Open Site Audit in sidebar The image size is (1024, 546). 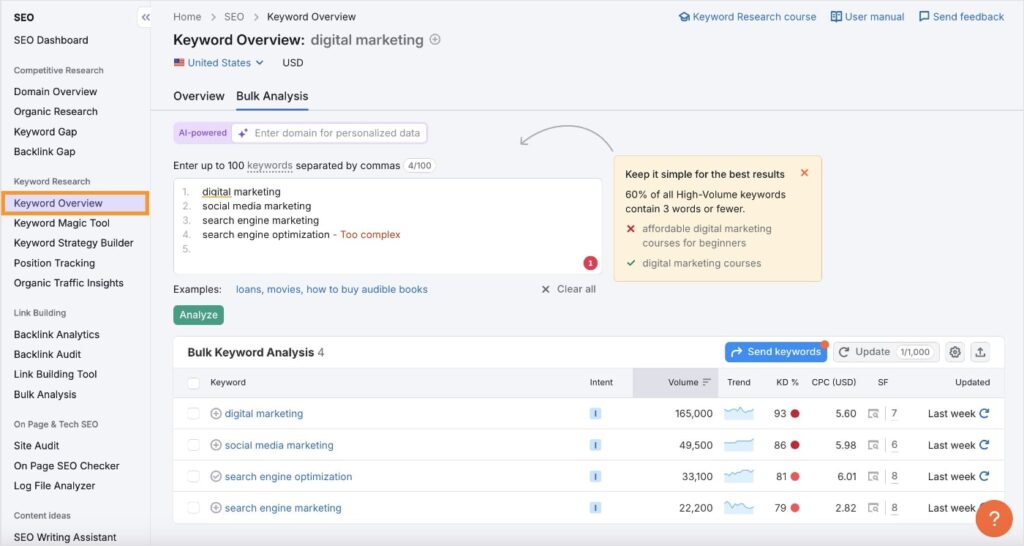click(x=37, y=445)
